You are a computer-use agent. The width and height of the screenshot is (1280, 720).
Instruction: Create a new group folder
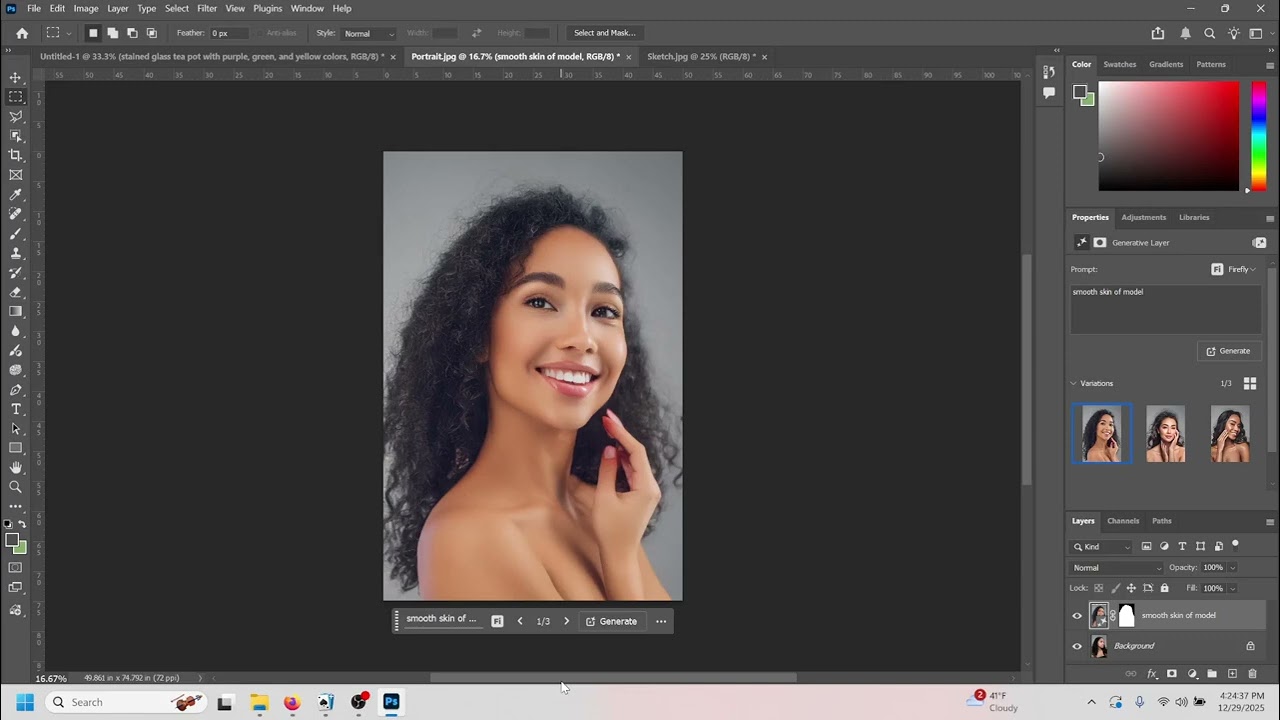coord(1212,674)
